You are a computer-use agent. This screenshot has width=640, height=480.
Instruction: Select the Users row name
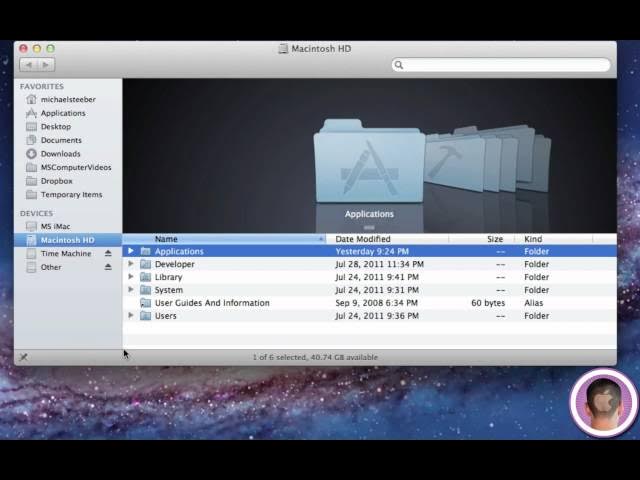[x=166, y=316]
